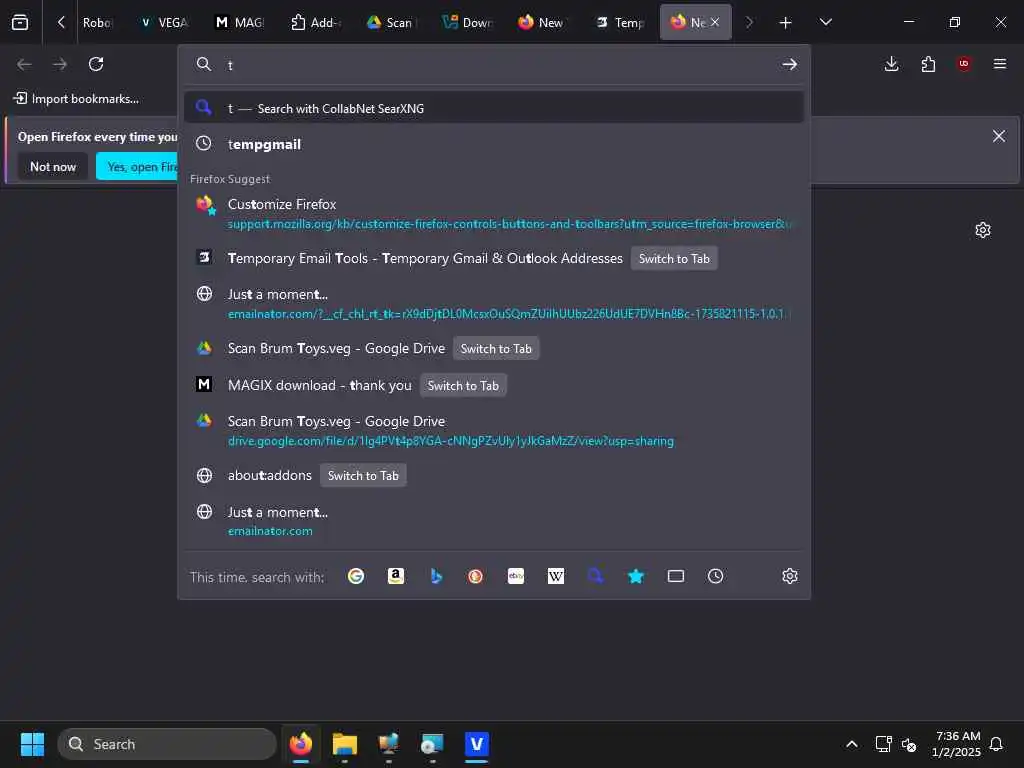Screen dimensions: 1024x768
Task: Search this time with DuckDuckGo
Action: pos(475,576)
